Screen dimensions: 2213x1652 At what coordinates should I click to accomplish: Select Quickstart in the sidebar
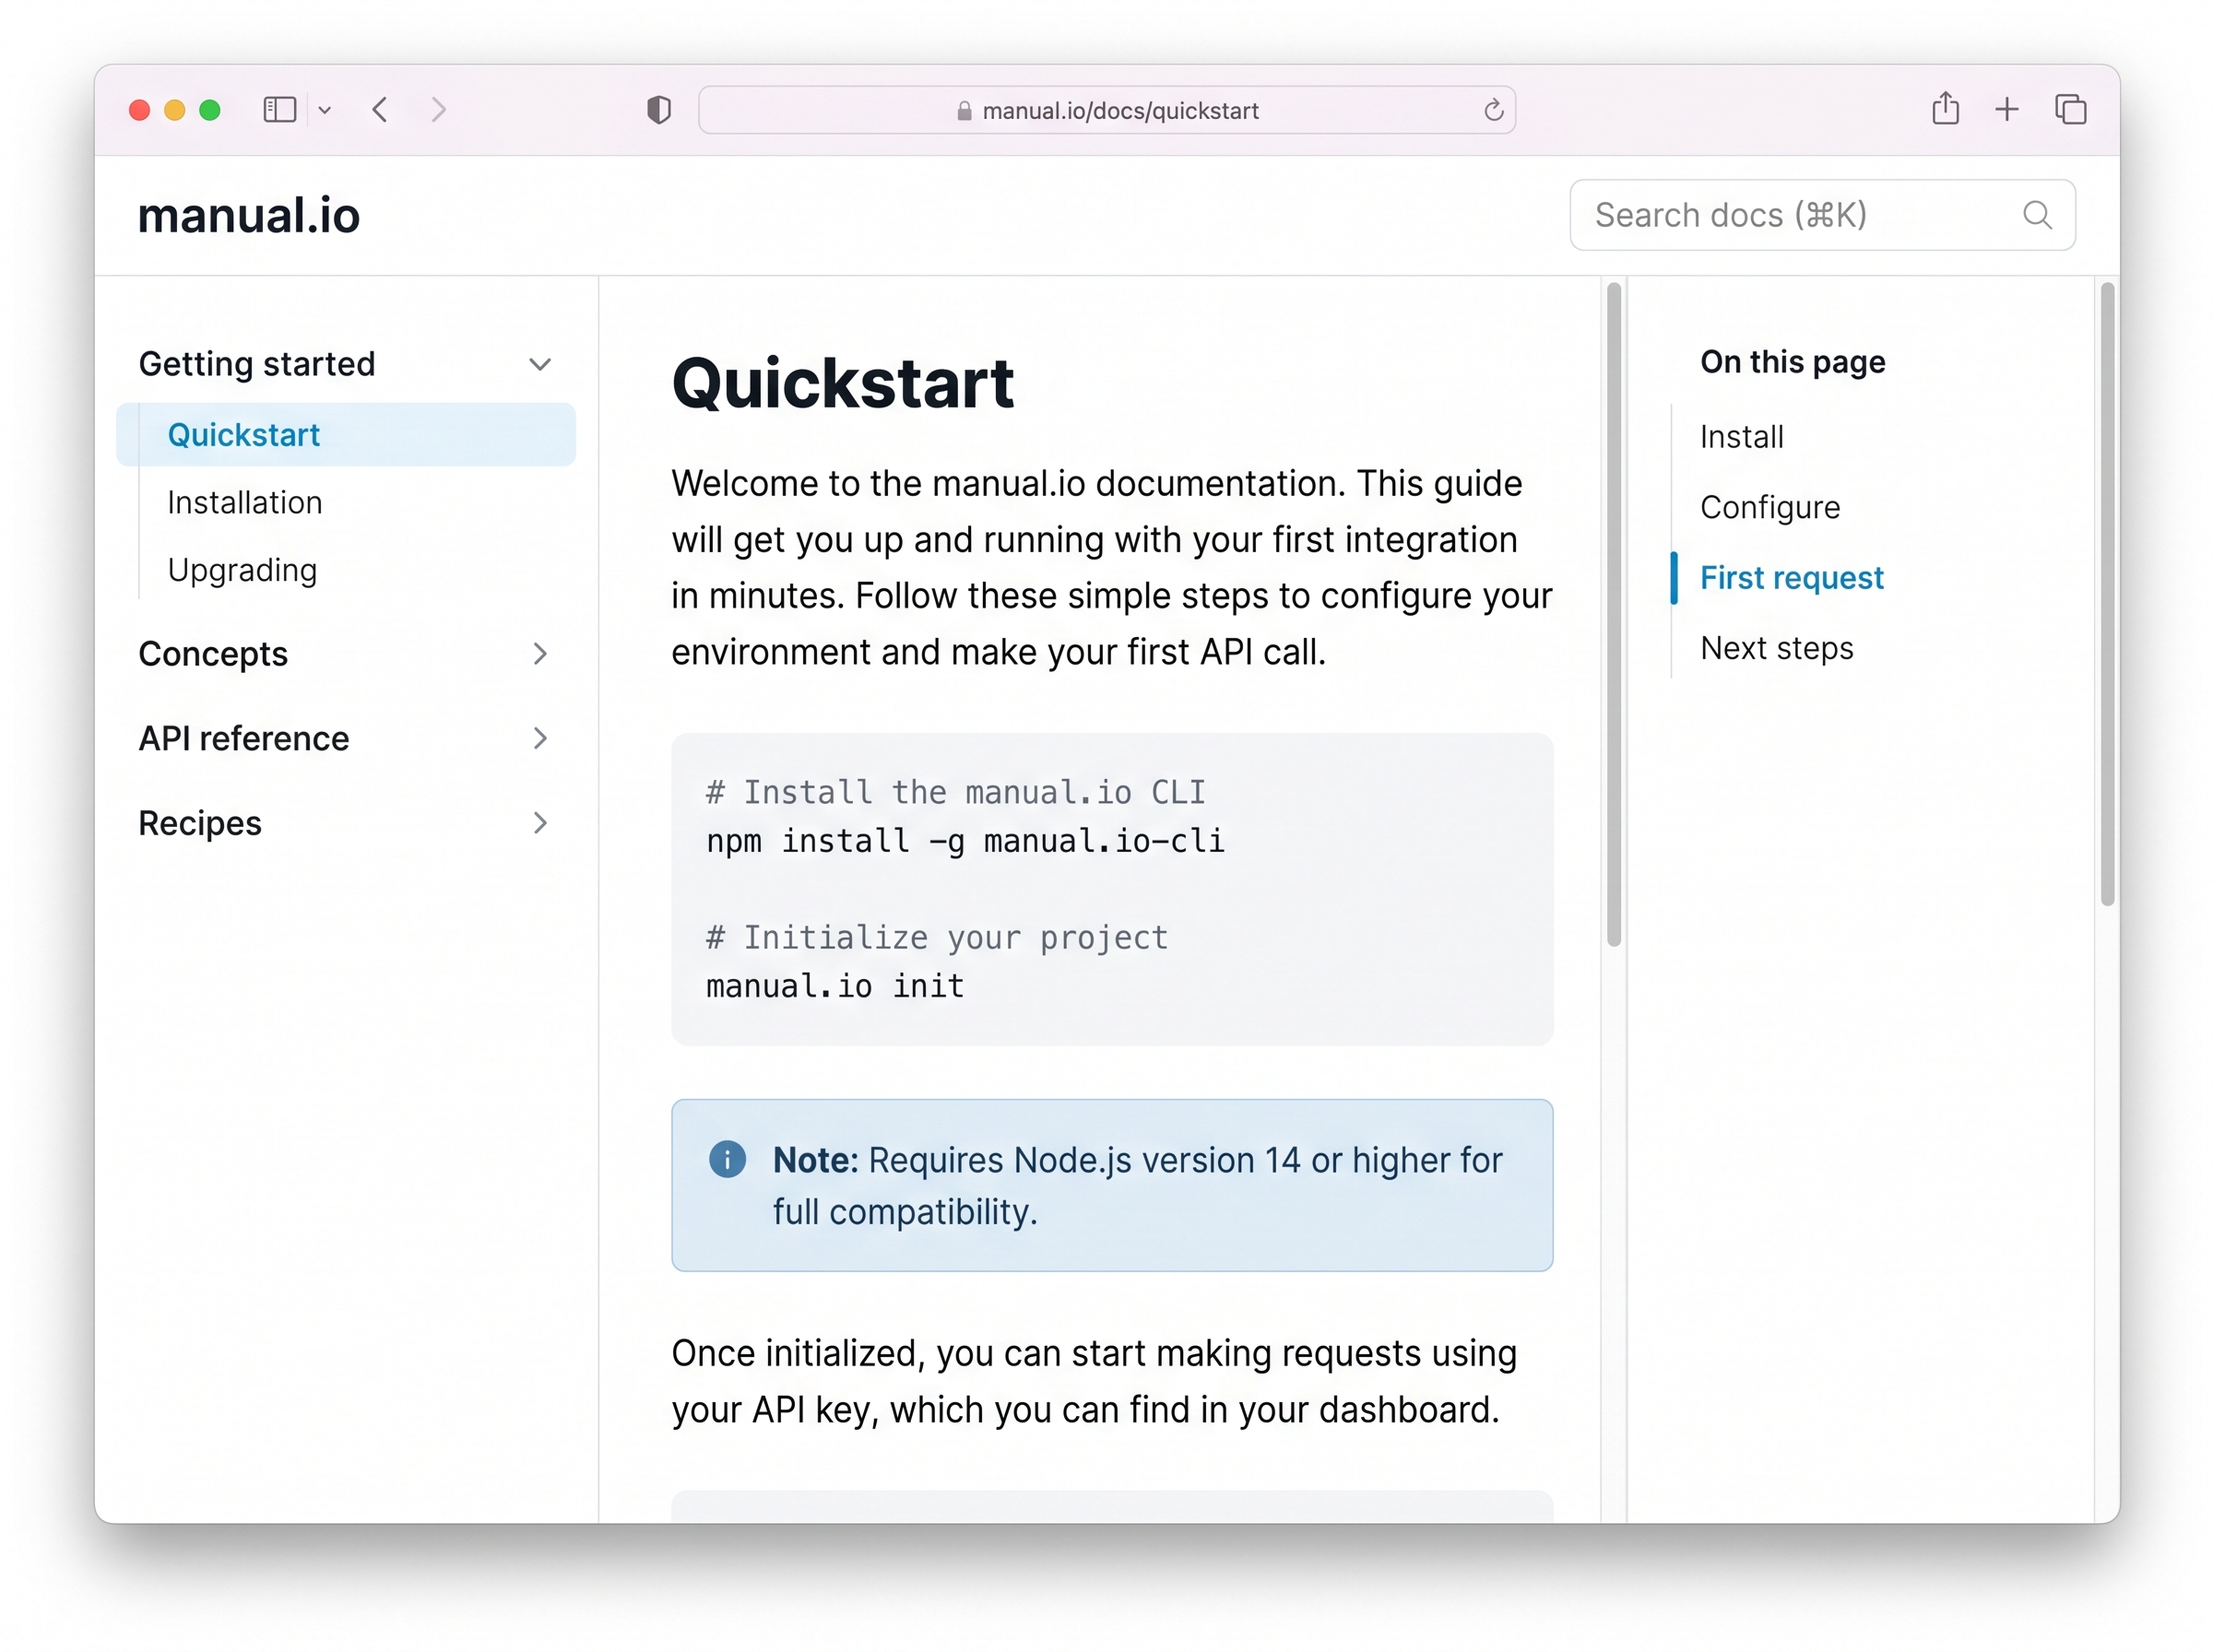[x=345, y=435]
